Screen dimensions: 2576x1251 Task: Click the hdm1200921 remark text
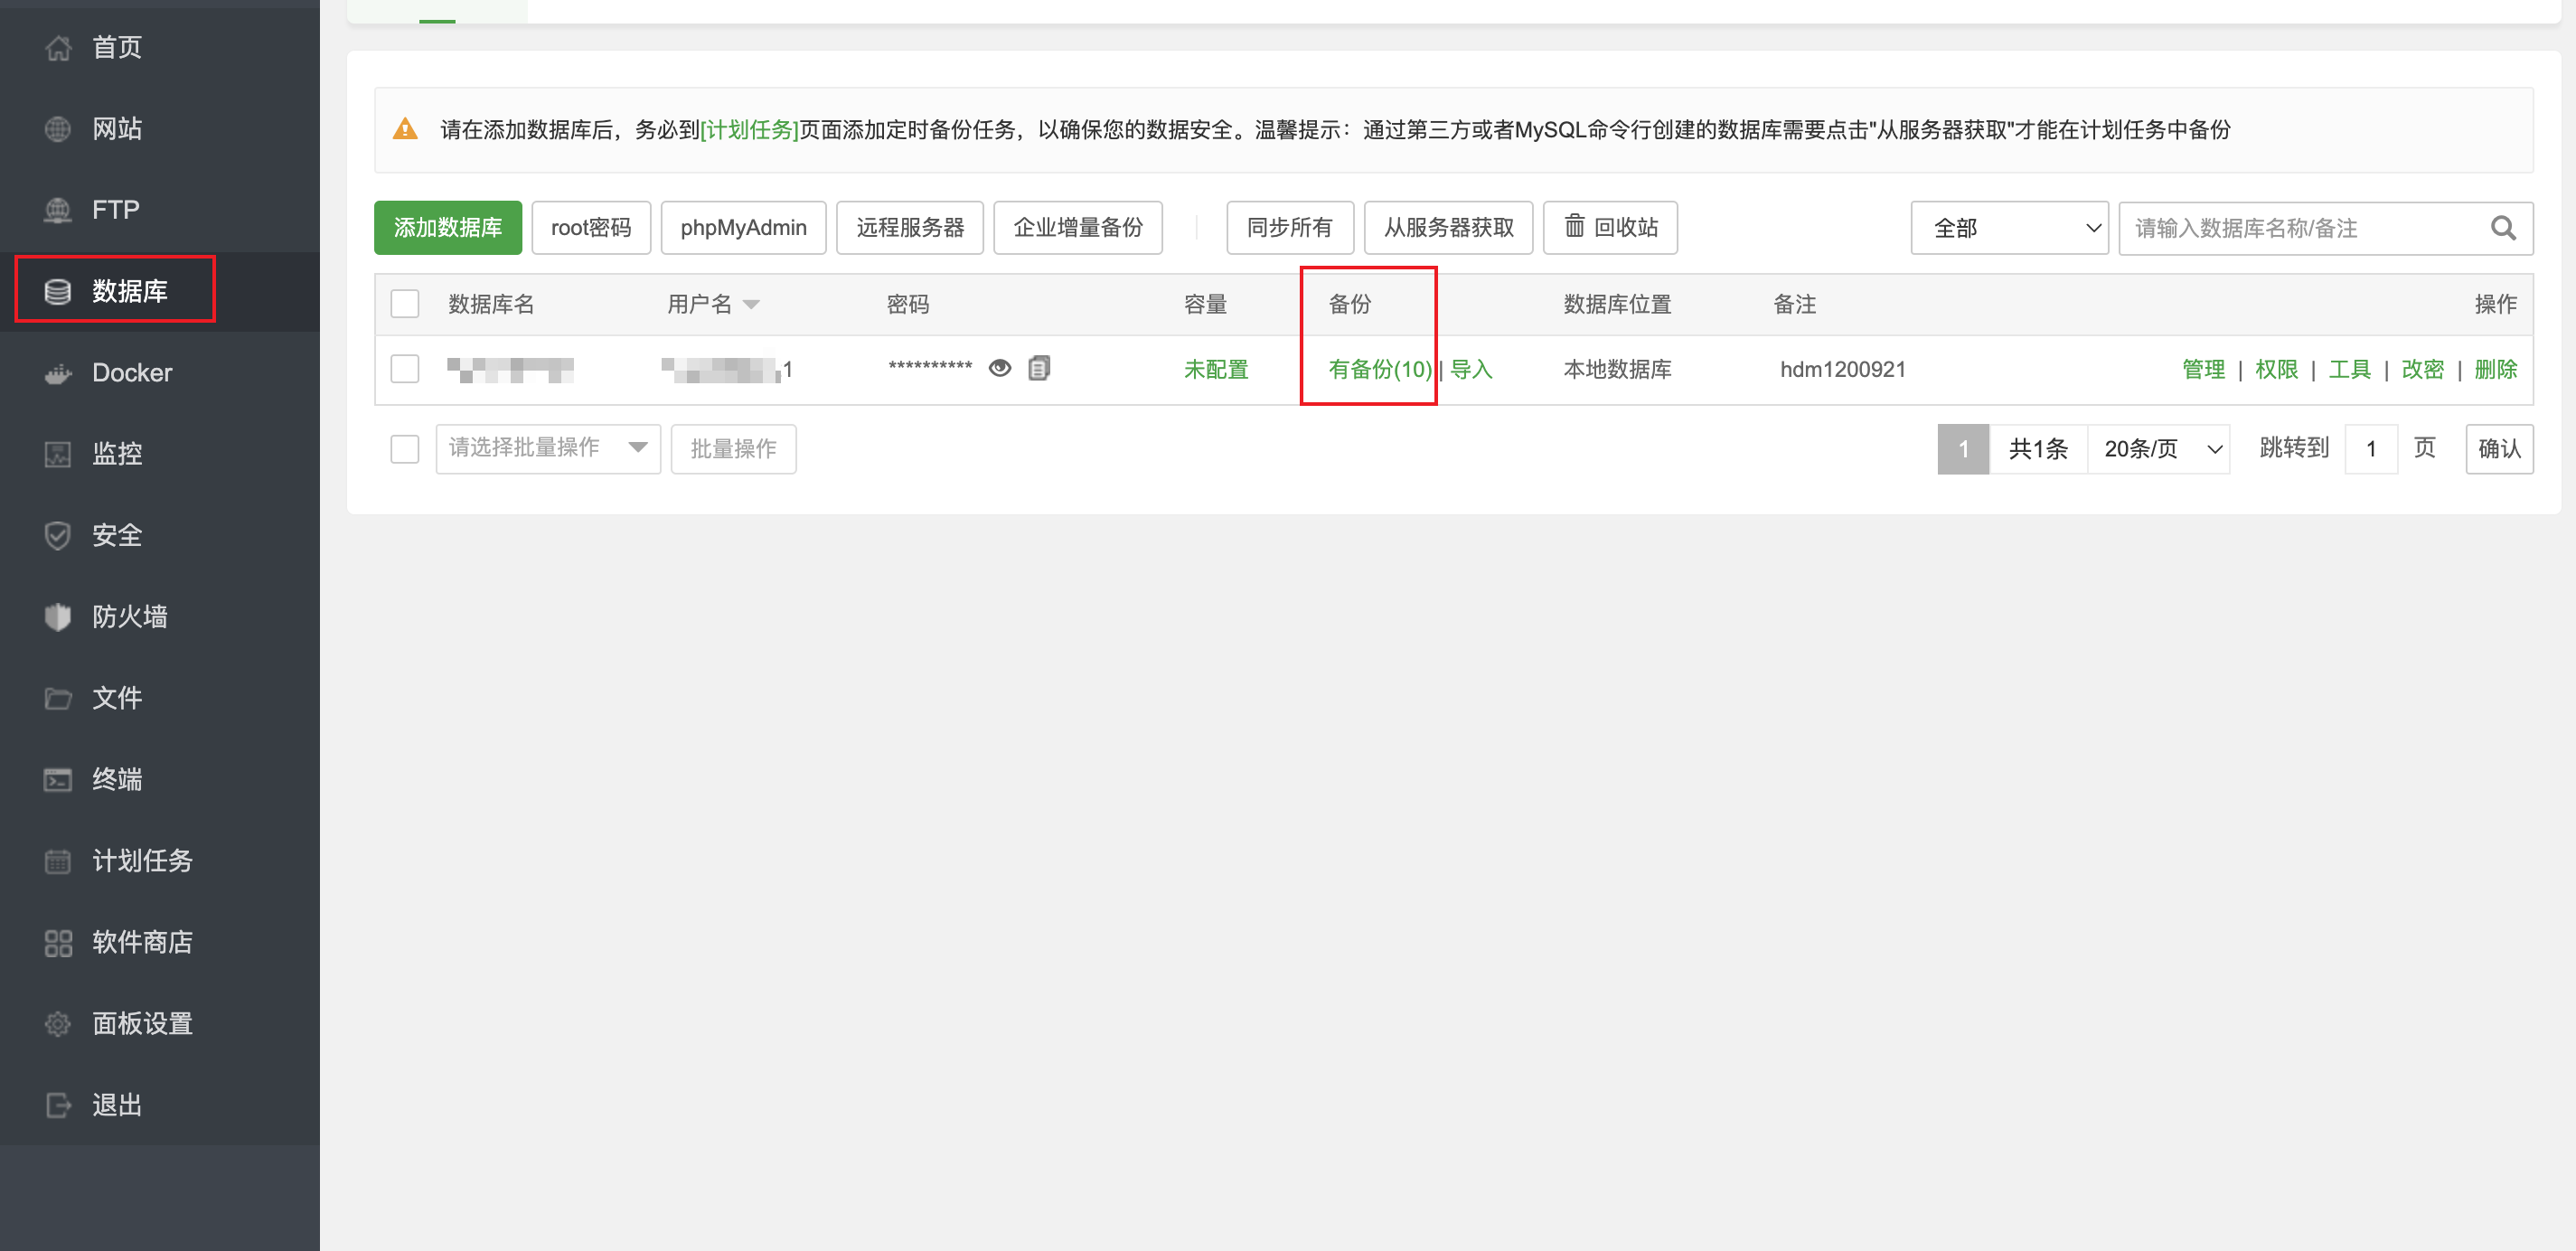pyautogui.click(x=1842, y=369)
